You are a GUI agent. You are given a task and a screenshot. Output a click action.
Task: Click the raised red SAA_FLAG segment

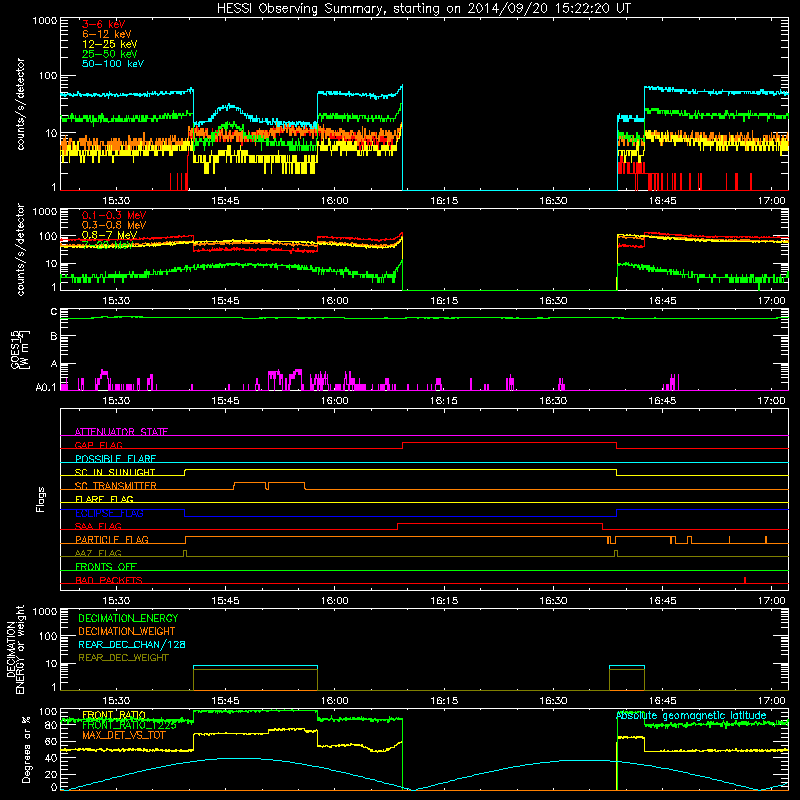click(x=499, y=524)
